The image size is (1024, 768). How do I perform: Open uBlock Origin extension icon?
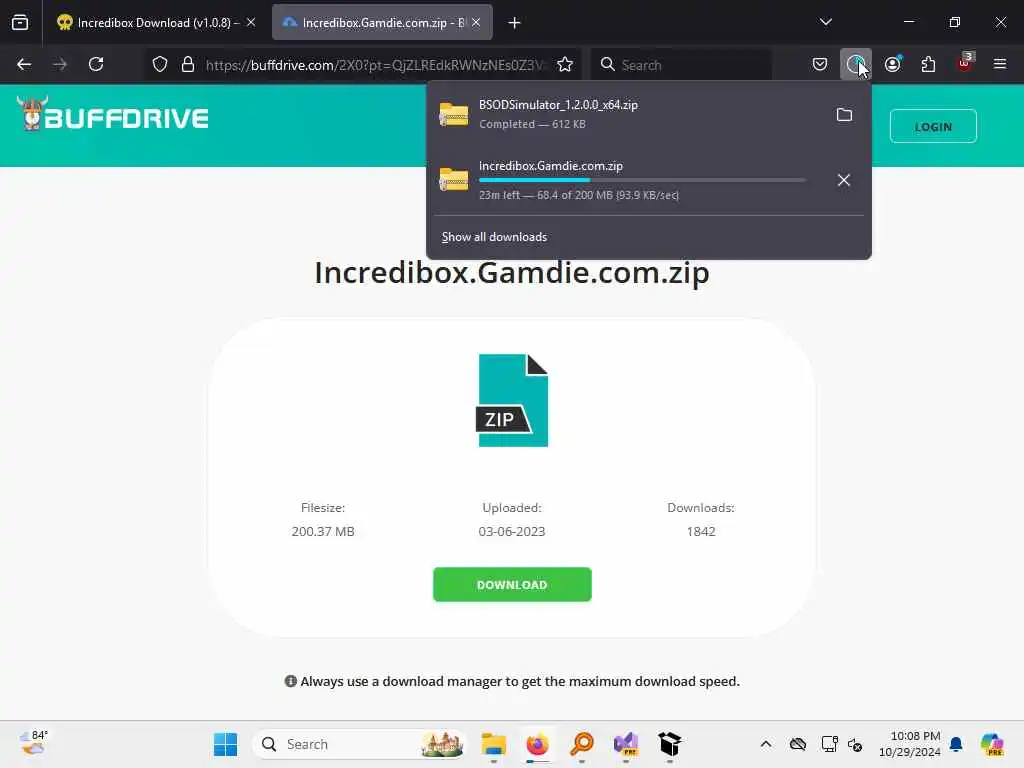pyautogui.click(x=965, y=65)
